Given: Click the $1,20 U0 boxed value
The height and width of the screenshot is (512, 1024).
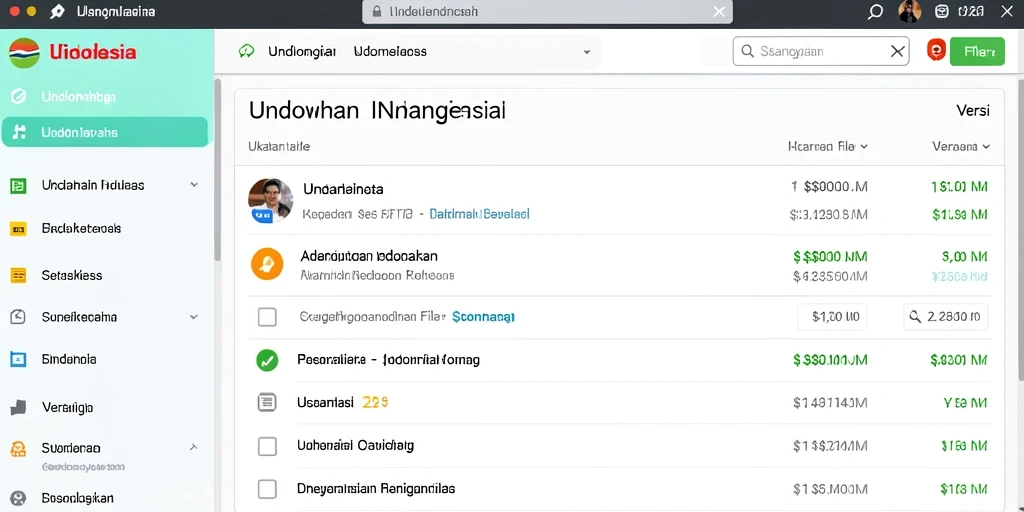Looking at the screenshot, I should pyautogui.click(x=832, y=317).
